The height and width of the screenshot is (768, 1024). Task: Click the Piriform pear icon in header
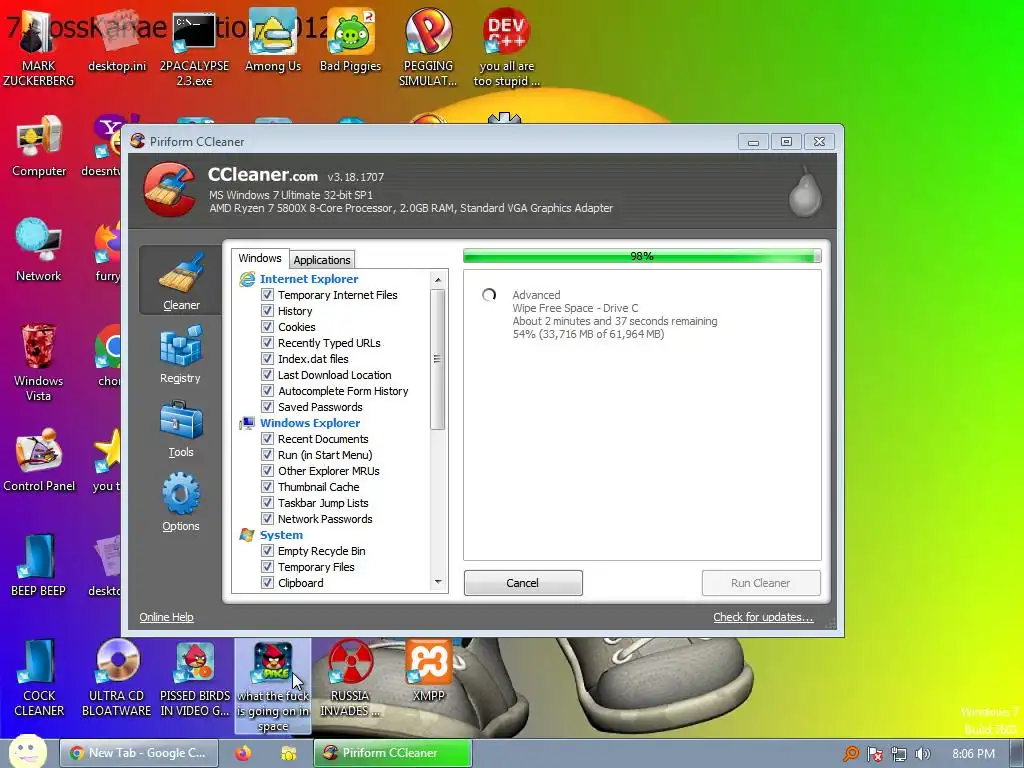(x=805, y=192)
